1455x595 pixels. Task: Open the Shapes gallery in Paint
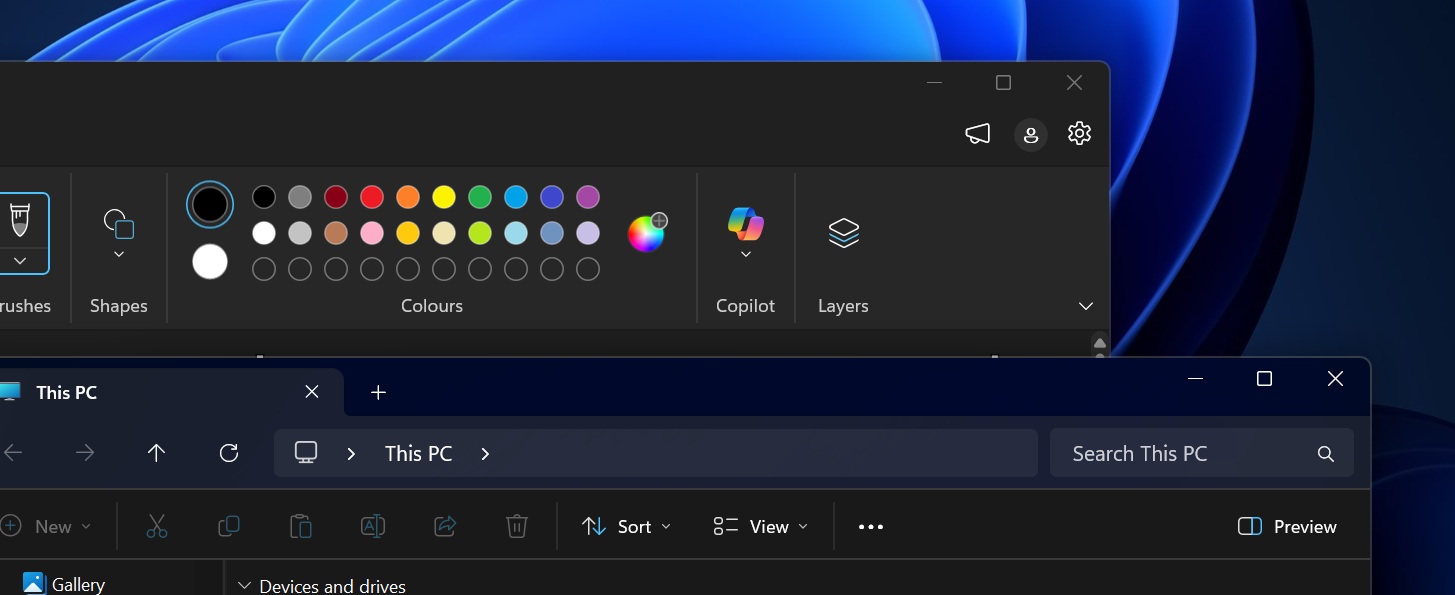[x=119, y=224]
